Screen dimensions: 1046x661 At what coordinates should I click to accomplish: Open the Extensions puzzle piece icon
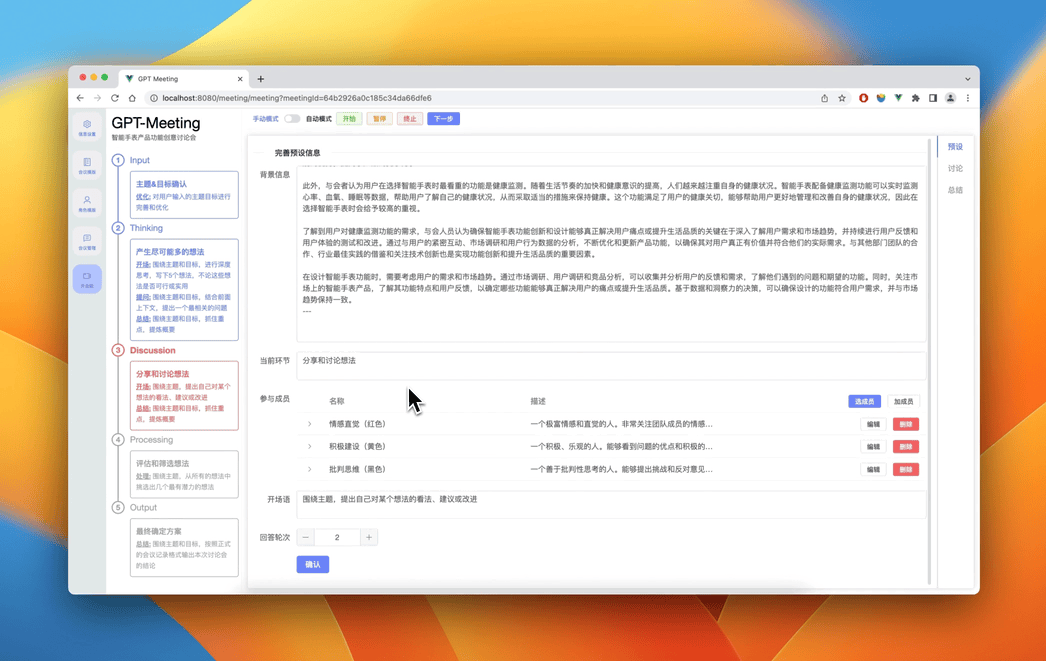[915, 98]
